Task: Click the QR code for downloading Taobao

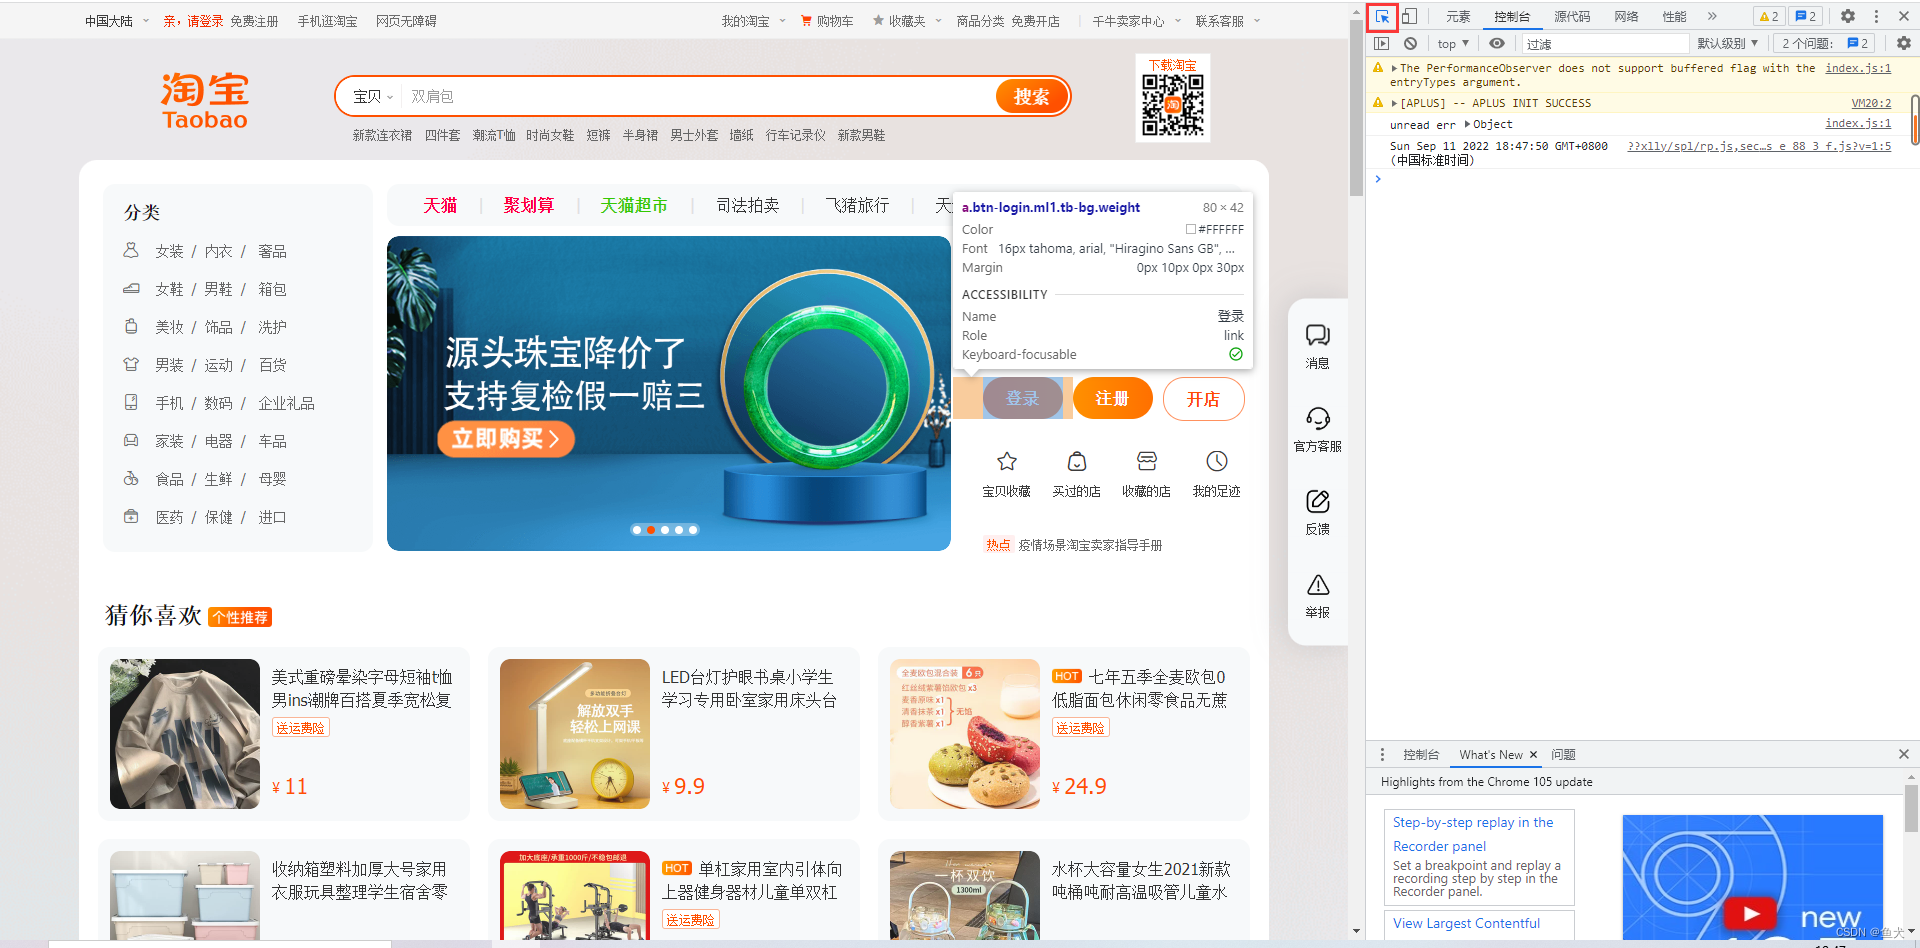Action: click(1173, 105)
